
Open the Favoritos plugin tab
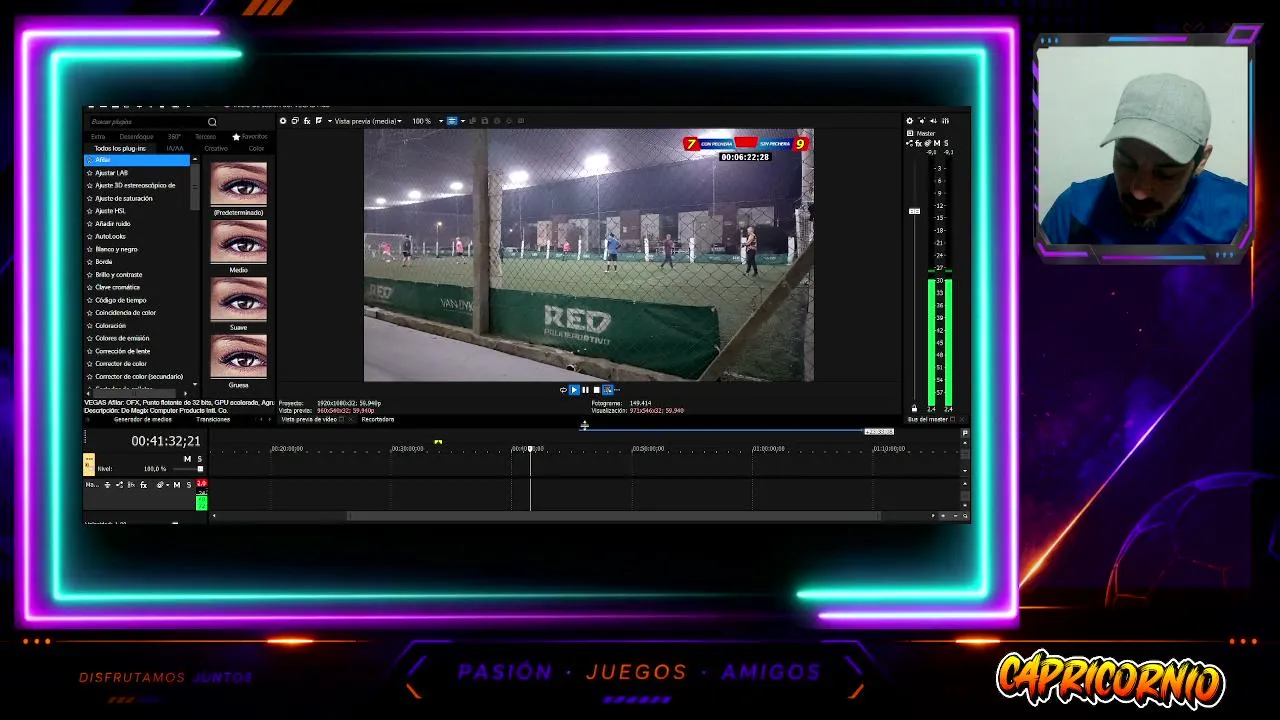coord(250,137)
